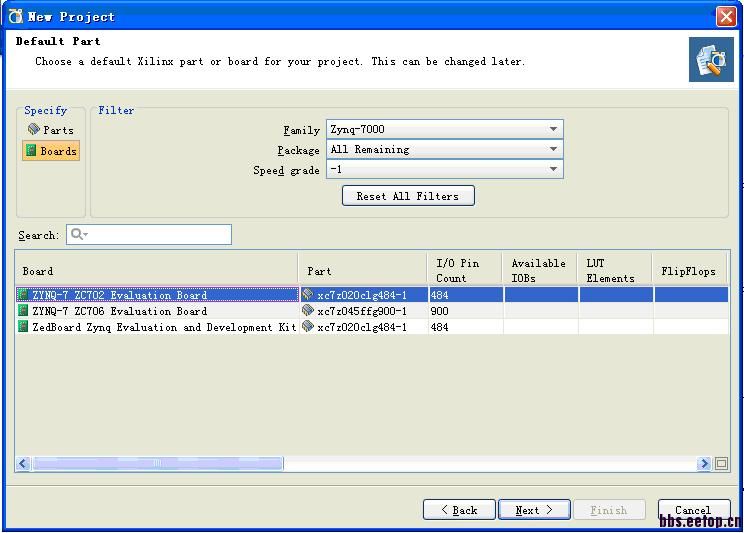The image size is (744, 533).
Task: Click chip icon in ZC702 row's Part cell
Action: [x=307, y=294]
